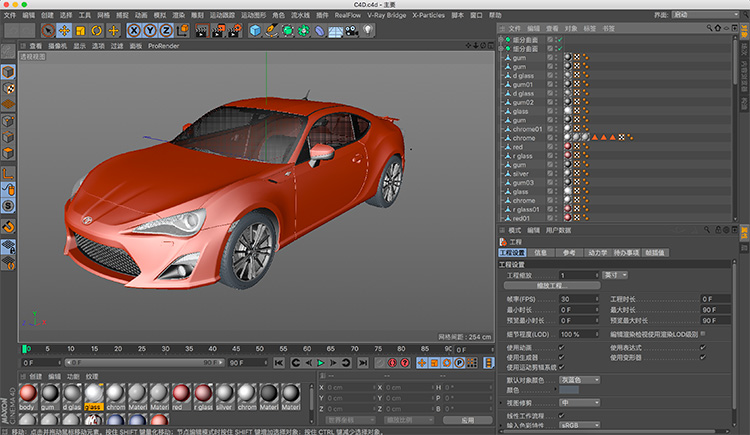This screenshot has width=750, height=435.
Task: Go to end of animation
Action: pos(363,363)
